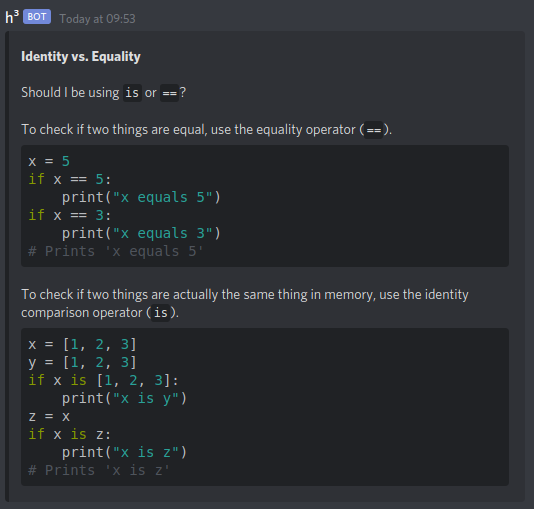The width and height of the screenshot is (534, 509).
Task: Click the 'Today at 09:53' timestamp
Action: tap(97, 19)
